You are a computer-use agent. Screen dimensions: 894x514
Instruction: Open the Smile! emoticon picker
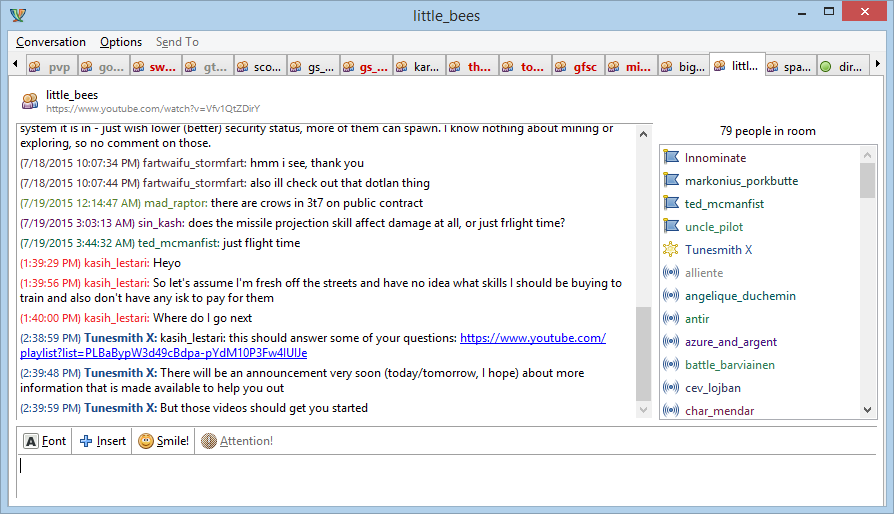pyautogui.click(x=146, y=441)
